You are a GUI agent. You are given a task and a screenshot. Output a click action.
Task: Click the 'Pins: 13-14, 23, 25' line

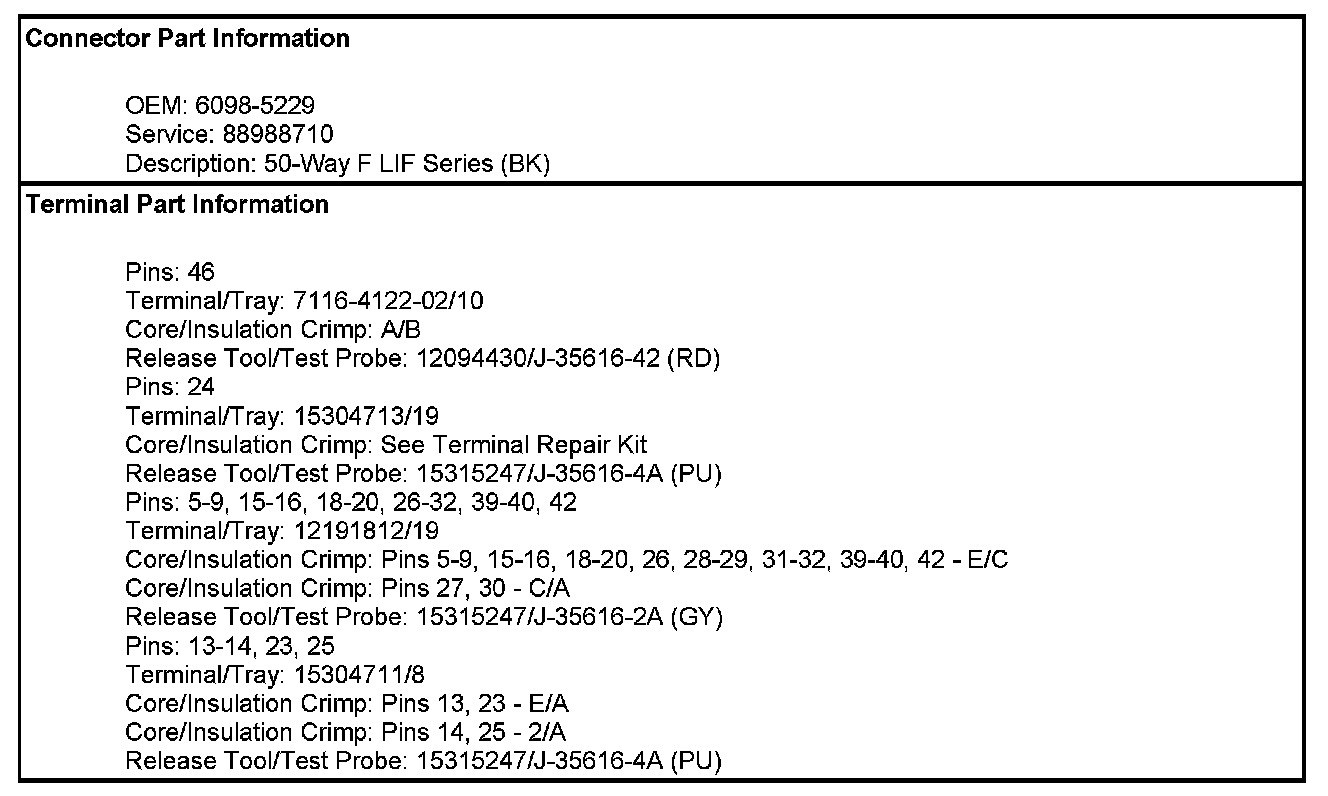(x=230, y=646)
